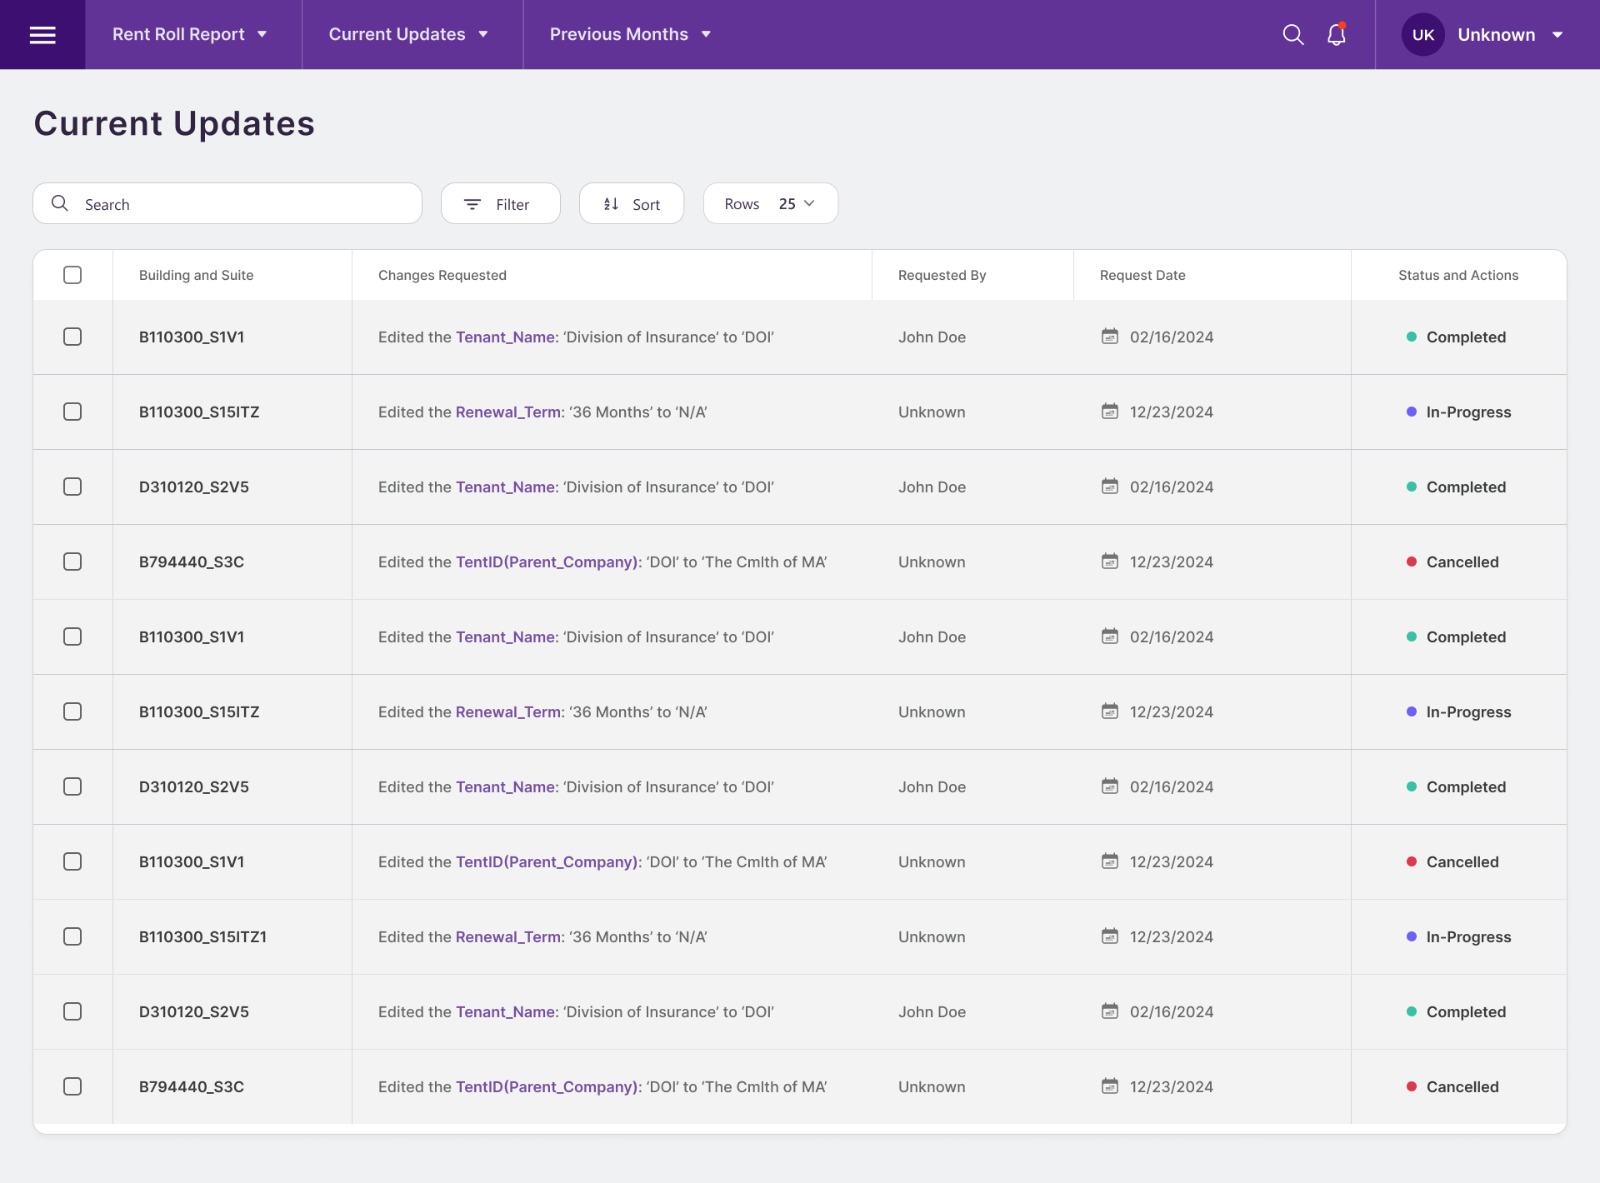This screenshot has height=1183, width=1600.
Task: Check the row for B110300_S1V1 at the top
Action: (72, 337)
